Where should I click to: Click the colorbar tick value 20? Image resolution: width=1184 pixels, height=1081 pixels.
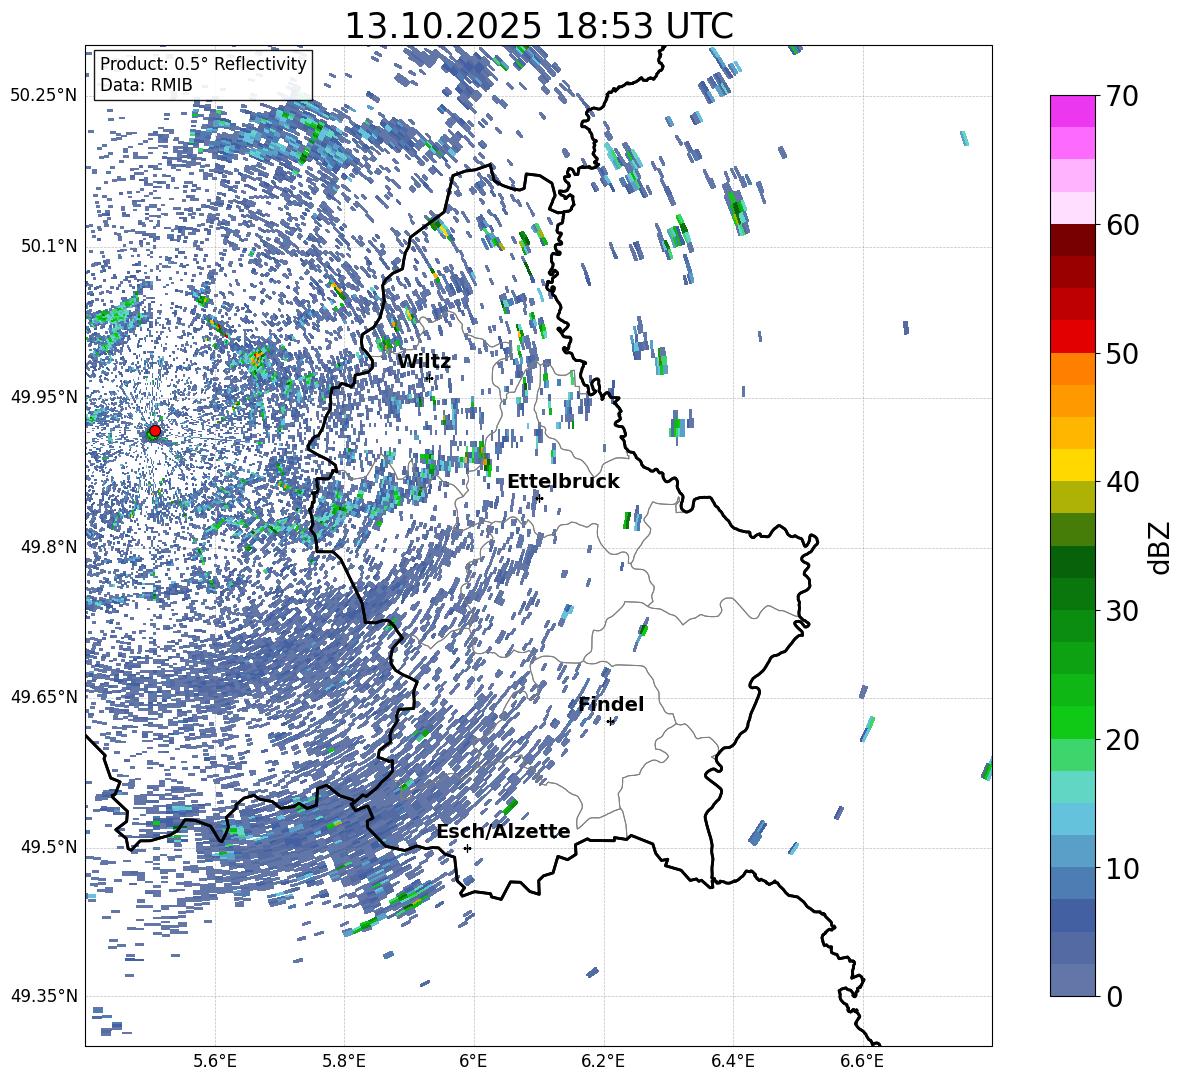click(x=1122, y=740)
